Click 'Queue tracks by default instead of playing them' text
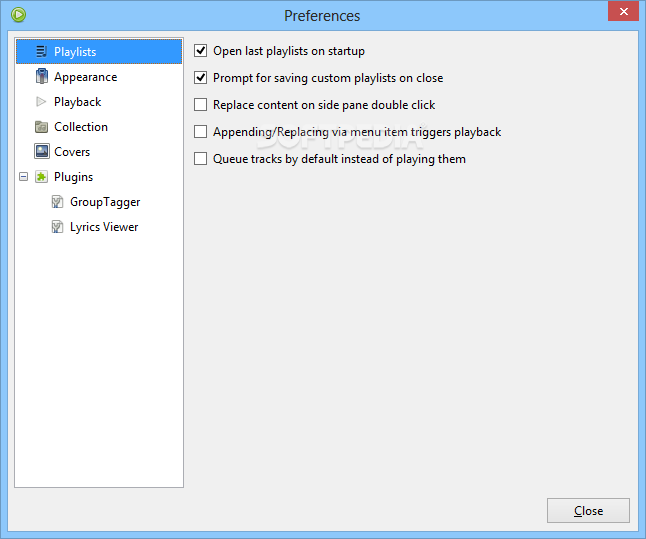Viewport: 646px width, 539px height. [339, 159]
